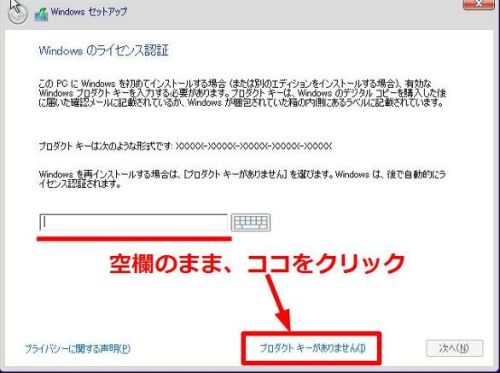Click the XXXXX-XXXXX product key format text
Viewport: 500px width, 373px height.
[x=254, y=146]
